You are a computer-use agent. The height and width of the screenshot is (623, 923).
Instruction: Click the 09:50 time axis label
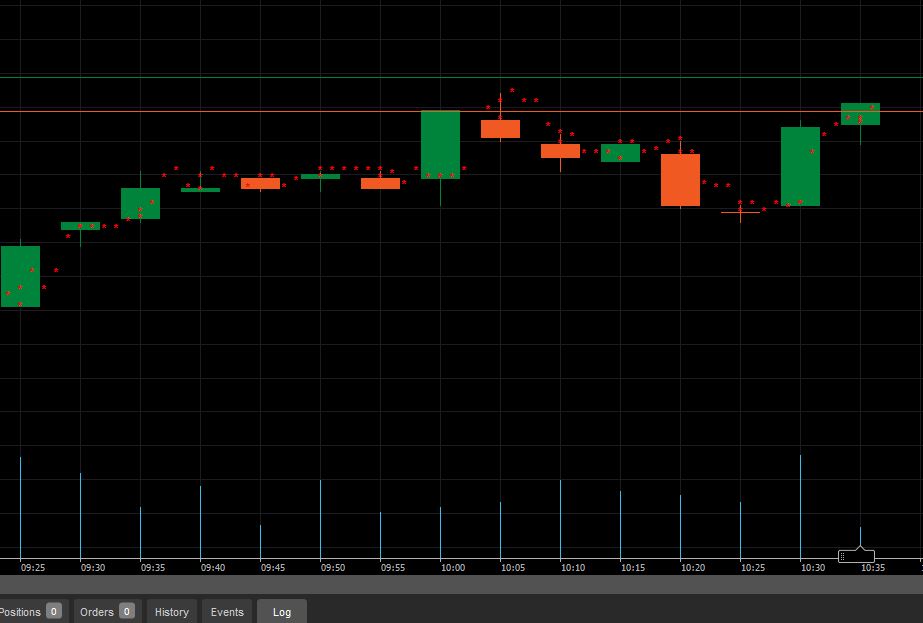[x=333, y=568]
